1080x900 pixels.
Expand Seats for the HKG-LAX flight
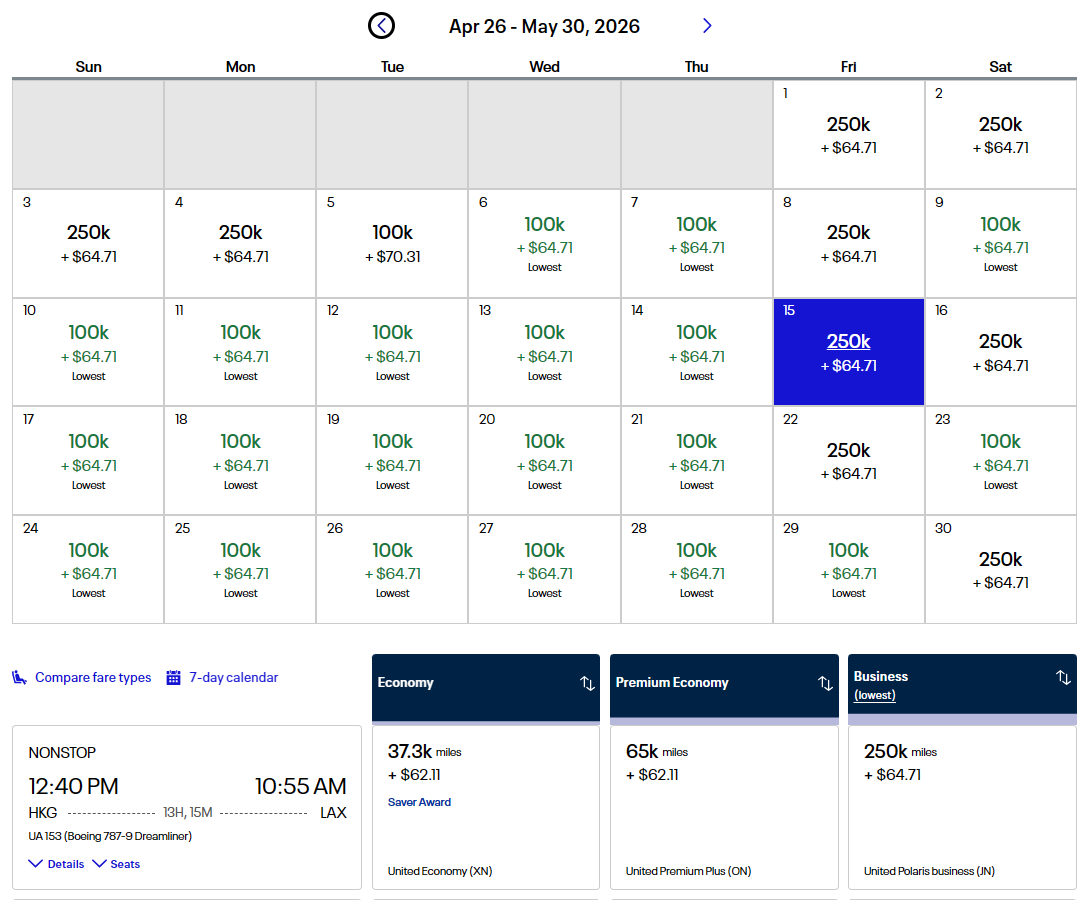tap(116, 864)
